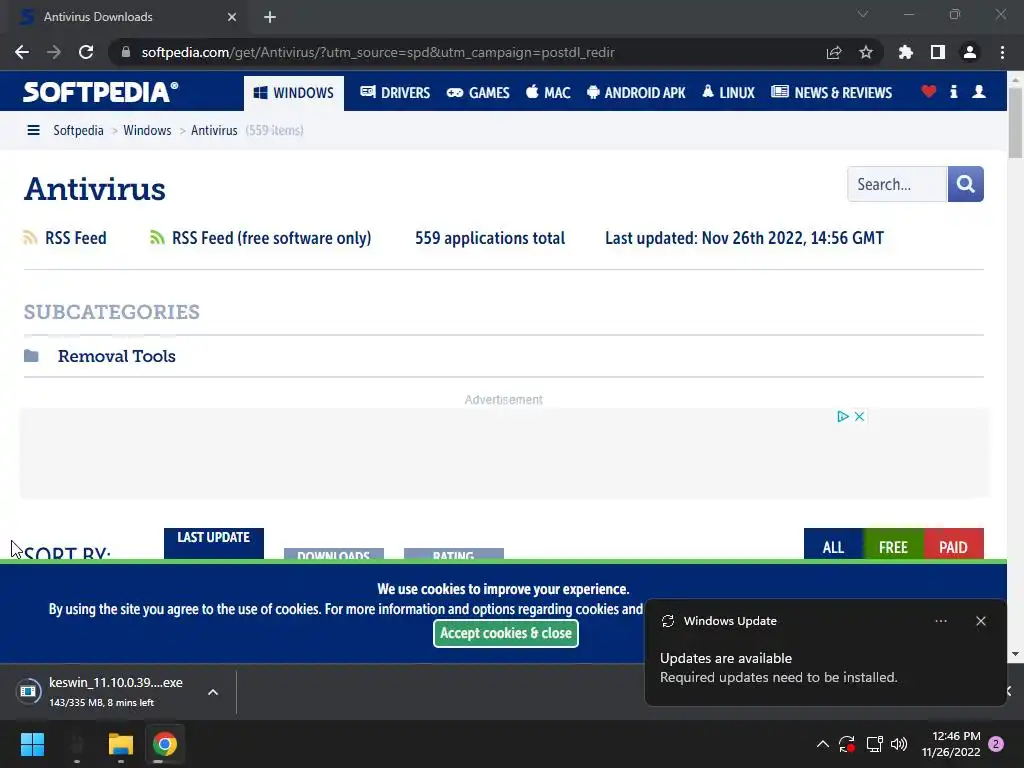Click the Windows breadcrumb link
Screen dimensions: 1024x768
click(147, 130)
